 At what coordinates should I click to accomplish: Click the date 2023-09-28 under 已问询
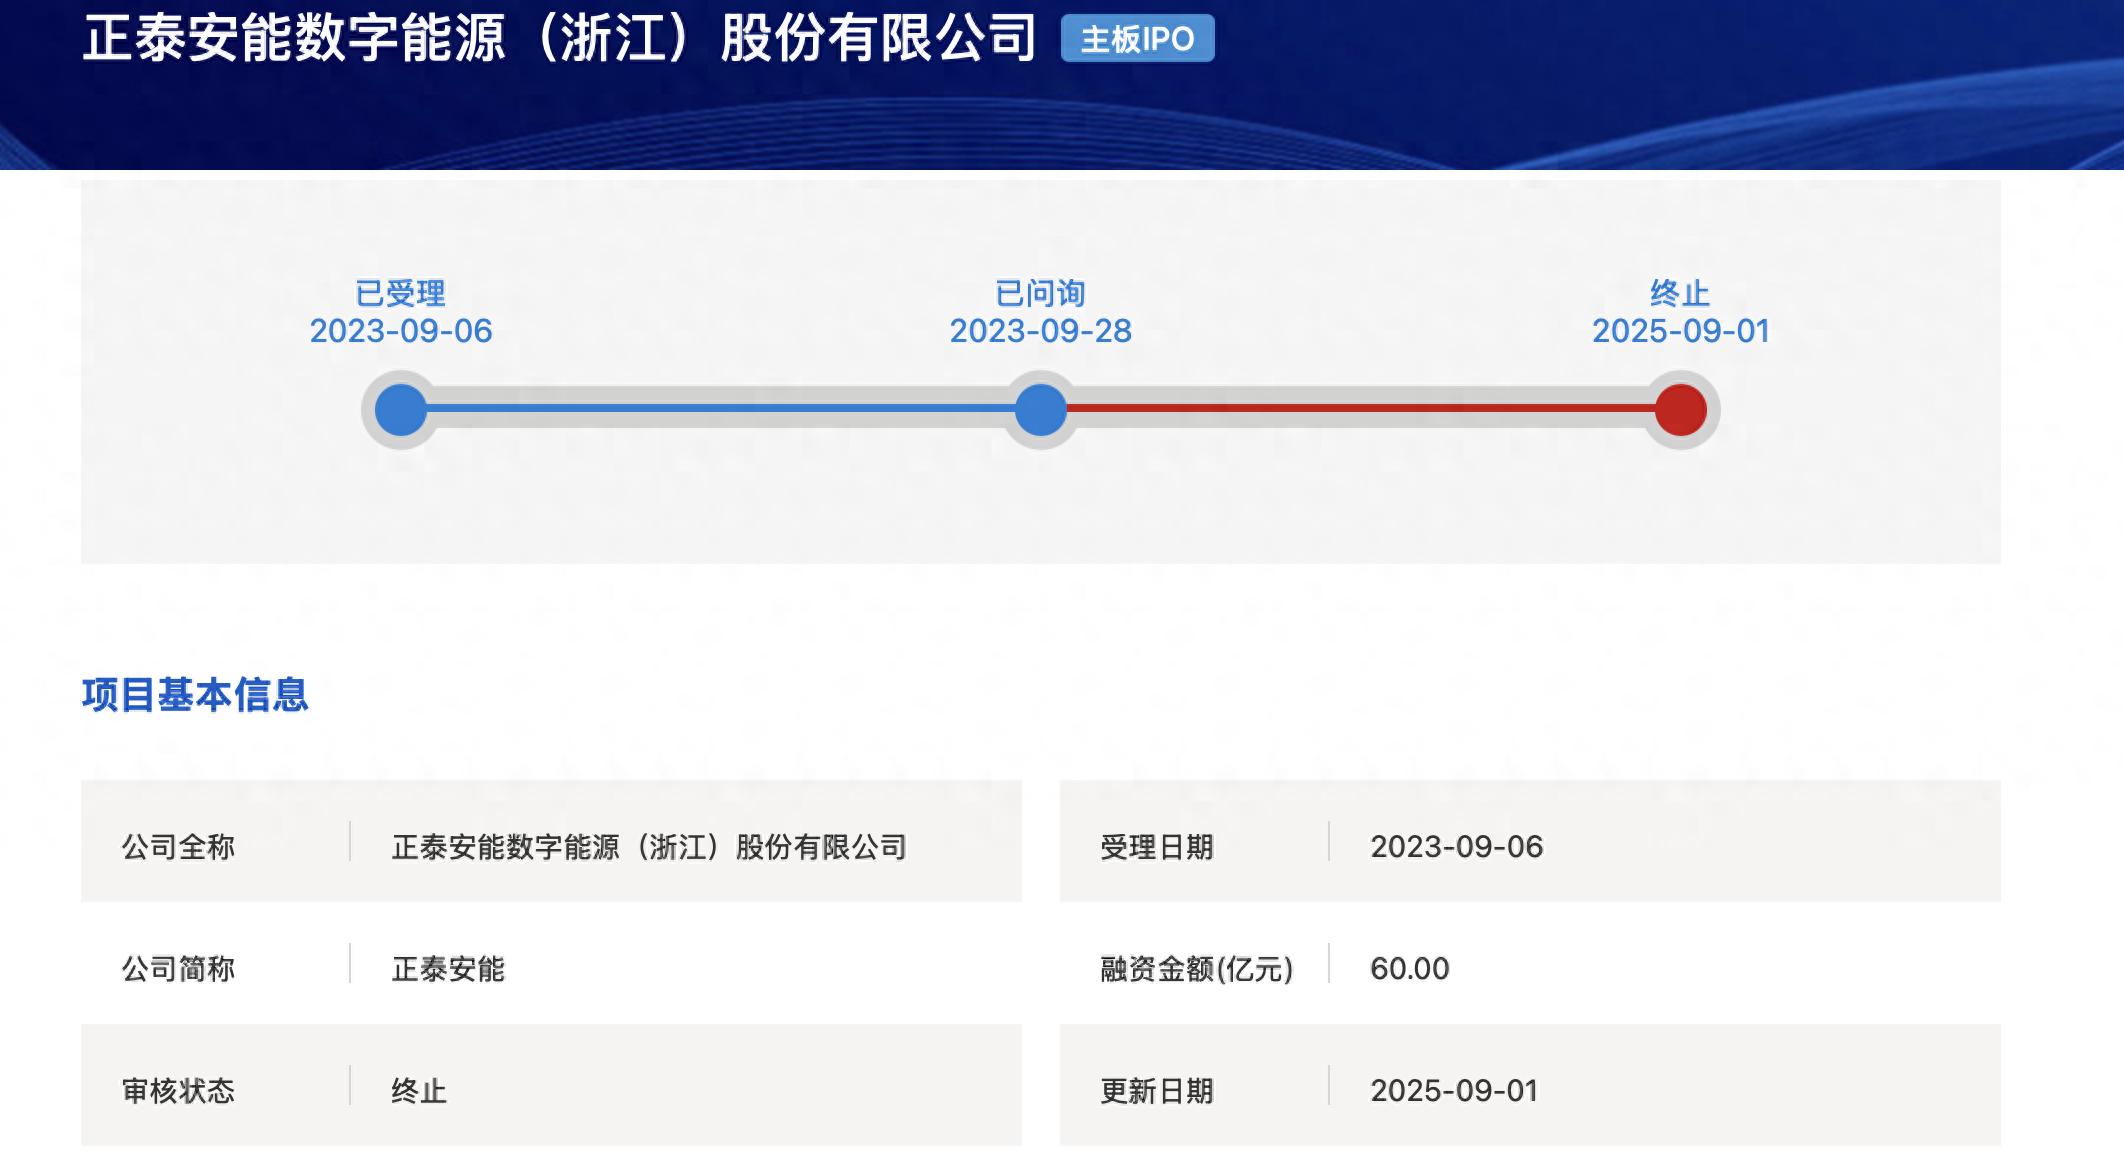pos(1040,331)
